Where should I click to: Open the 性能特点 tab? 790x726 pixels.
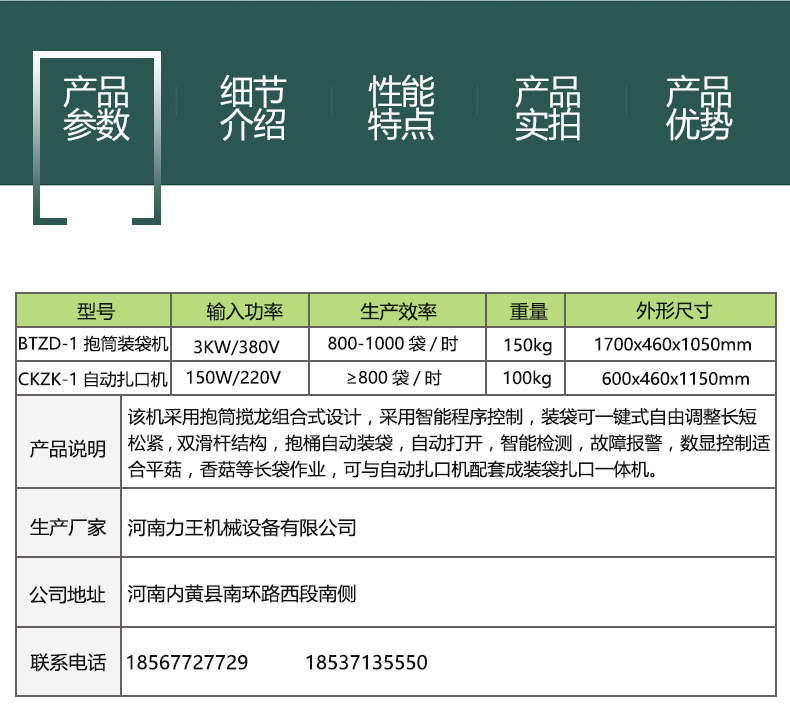pyautogui.click(x=400, y=109)
